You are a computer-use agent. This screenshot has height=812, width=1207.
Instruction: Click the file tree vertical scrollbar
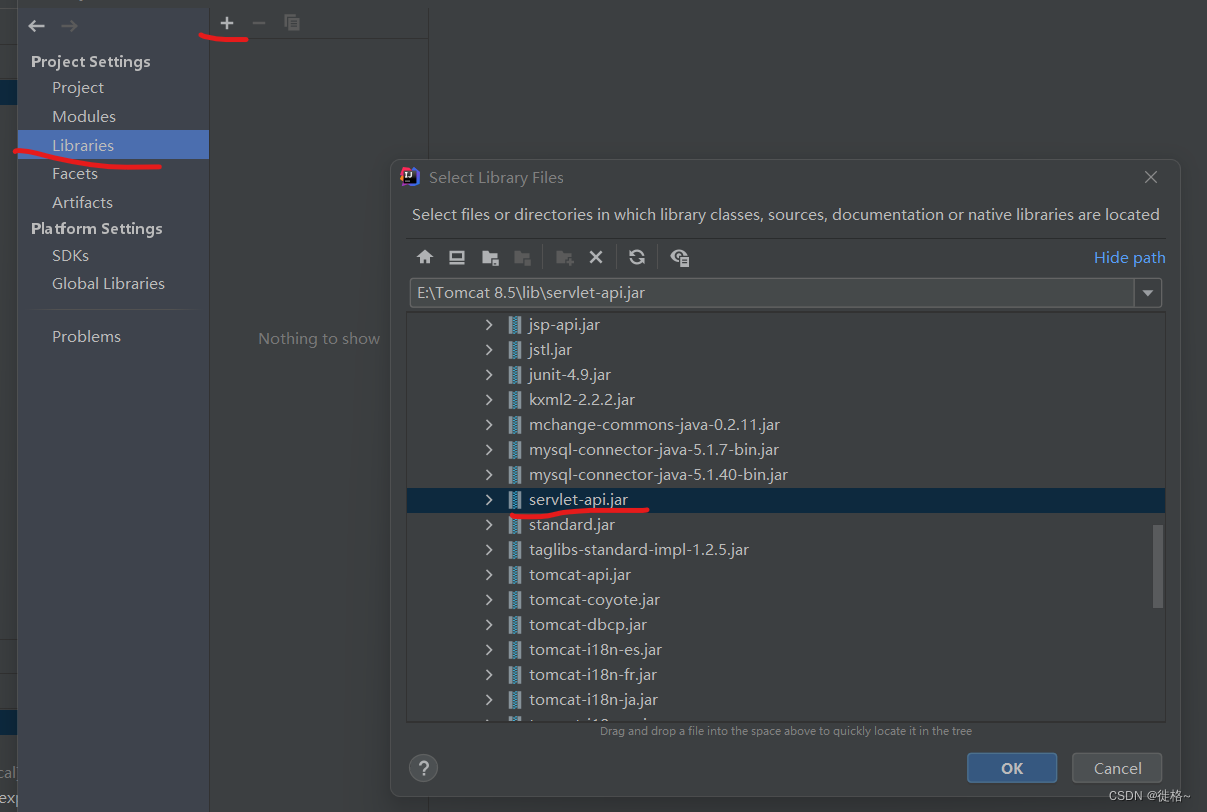[1158, 566]
